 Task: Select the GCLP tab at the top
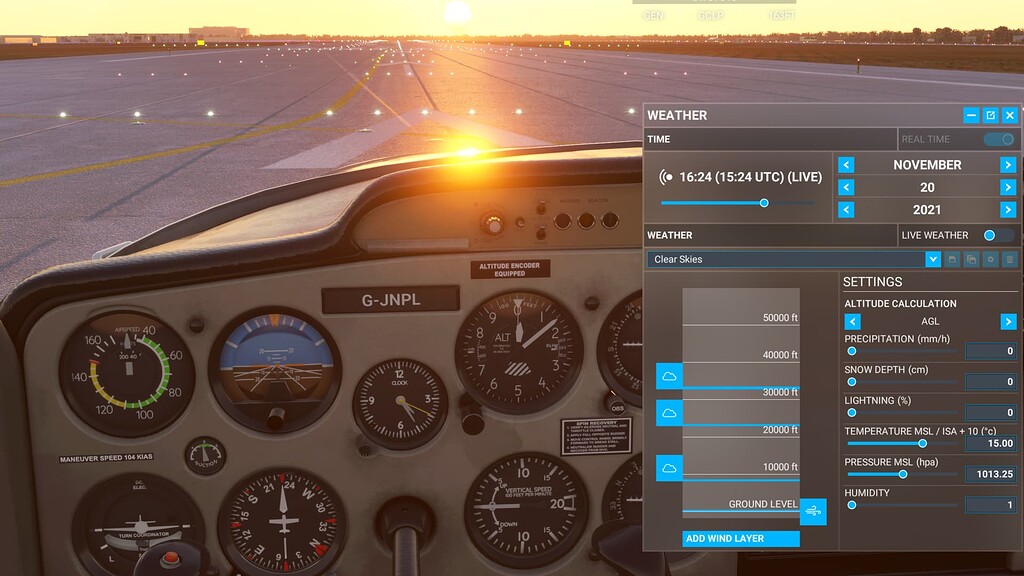point(712,14)
